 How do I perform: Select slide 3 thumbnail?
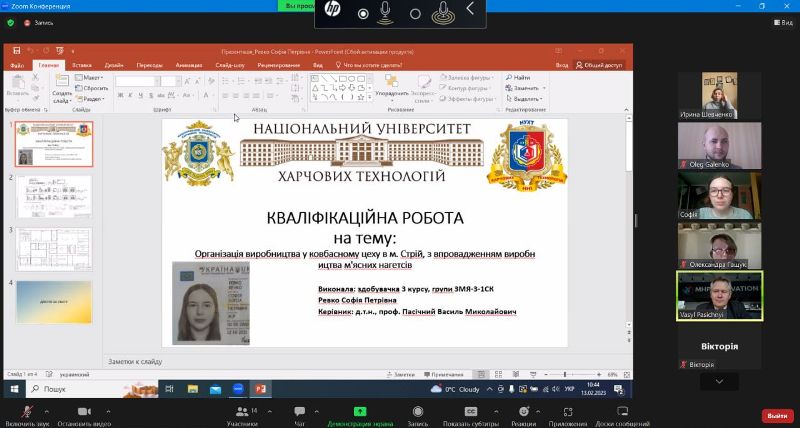[x=54, y=249]
